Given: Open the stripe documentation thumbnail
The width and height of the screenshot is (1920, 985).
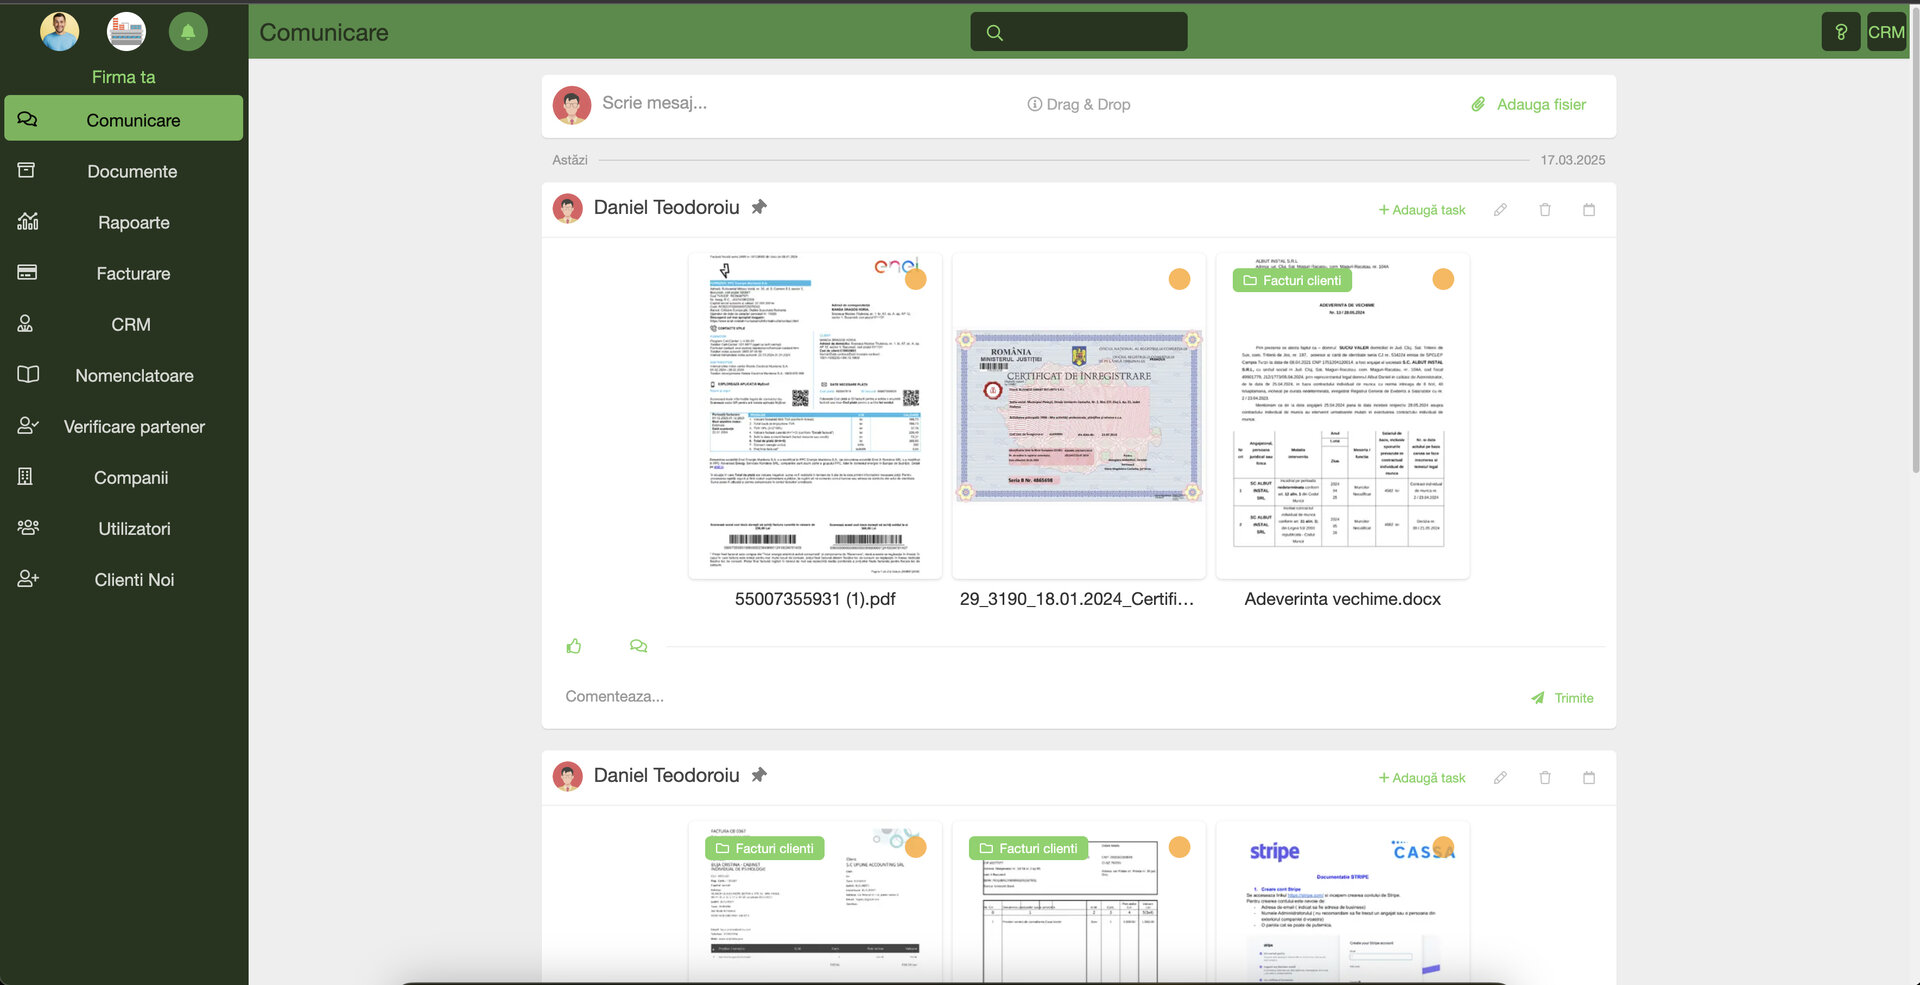Looking at the screenshot, I should (1343, 902).
